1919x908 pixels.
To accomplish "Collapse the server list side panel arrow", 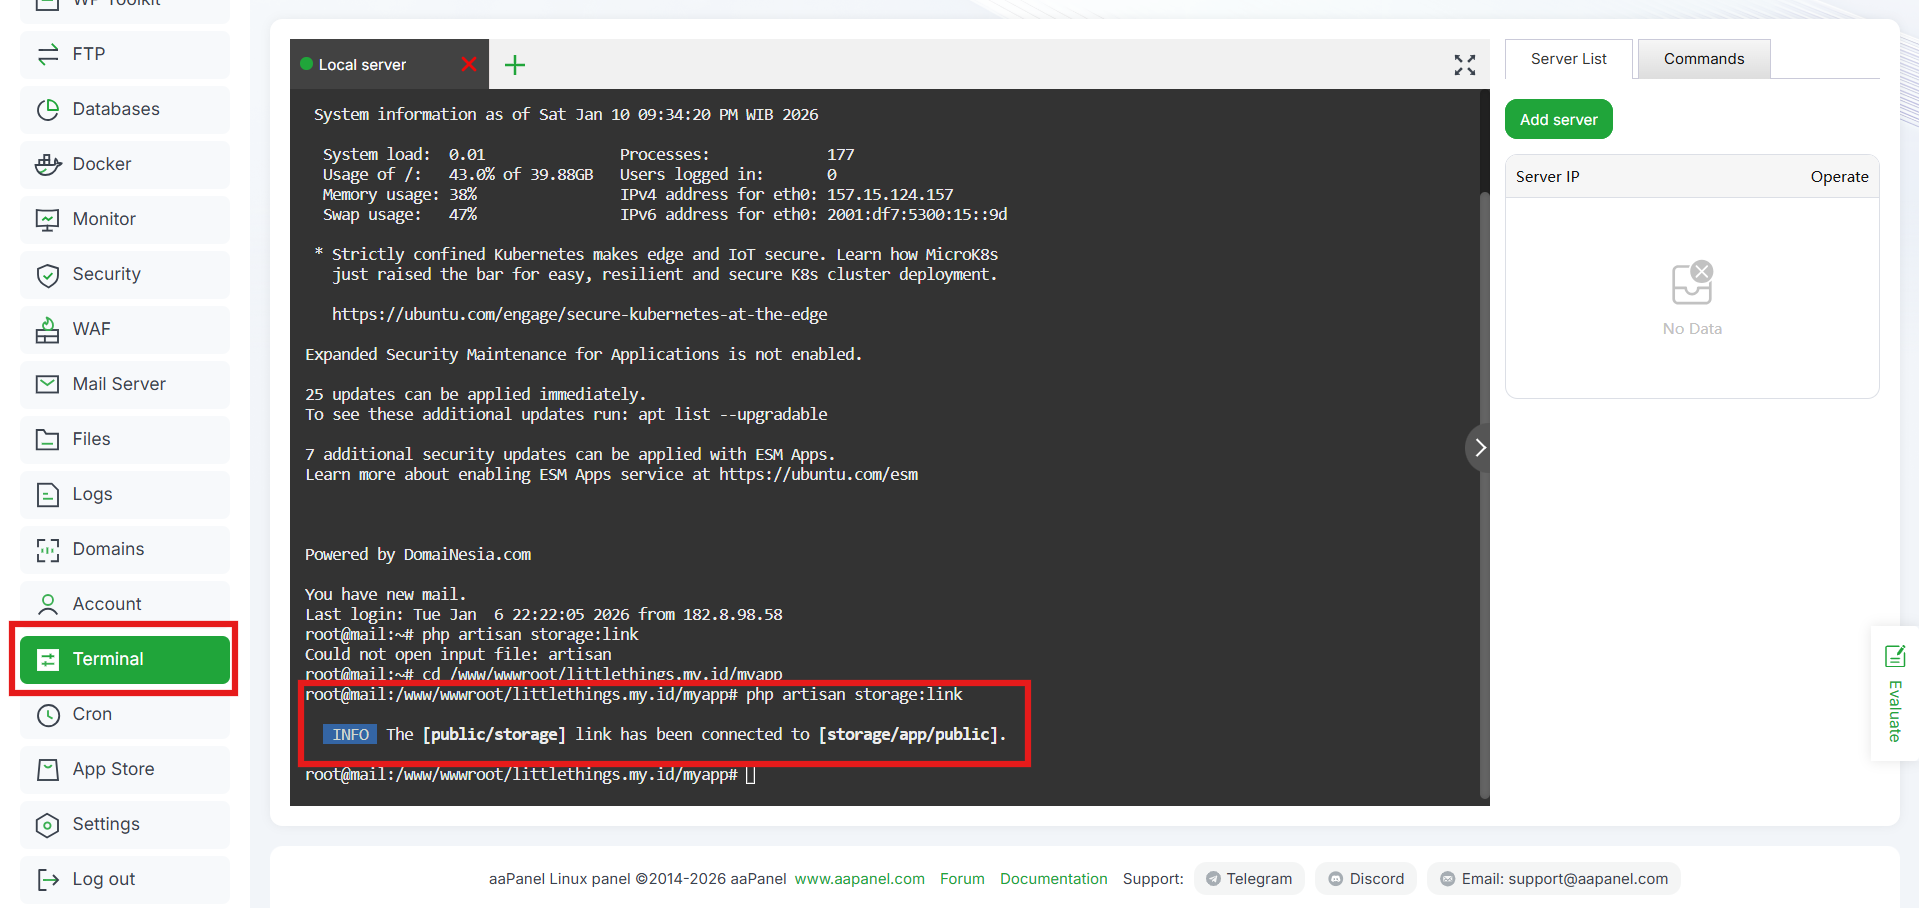I will coord(1479,448).
